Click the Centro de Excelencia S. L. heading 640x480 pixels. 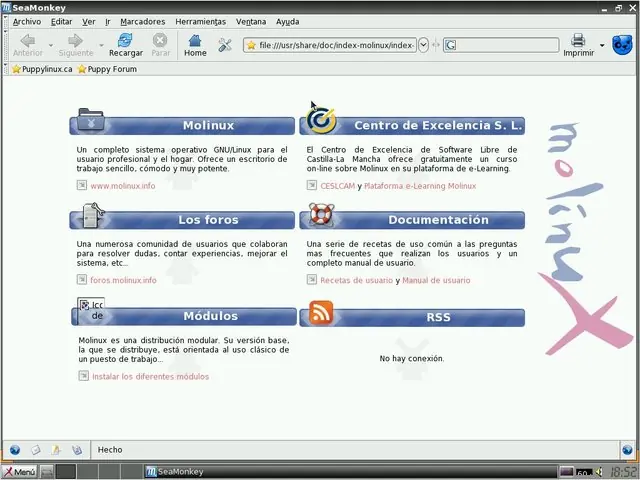pyautogui.click(x=438, y=125)
